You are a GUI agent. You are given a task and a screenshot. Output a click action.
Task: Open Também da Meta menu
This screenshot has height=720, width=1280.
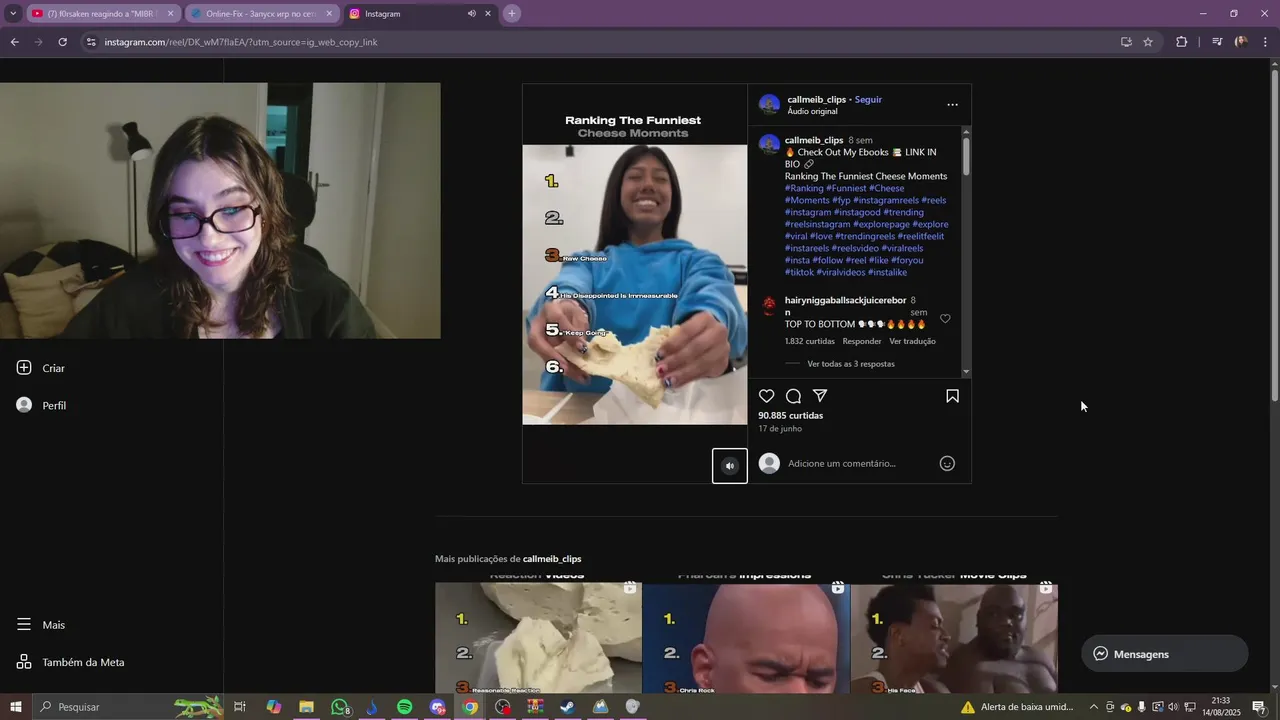point(71,662)
